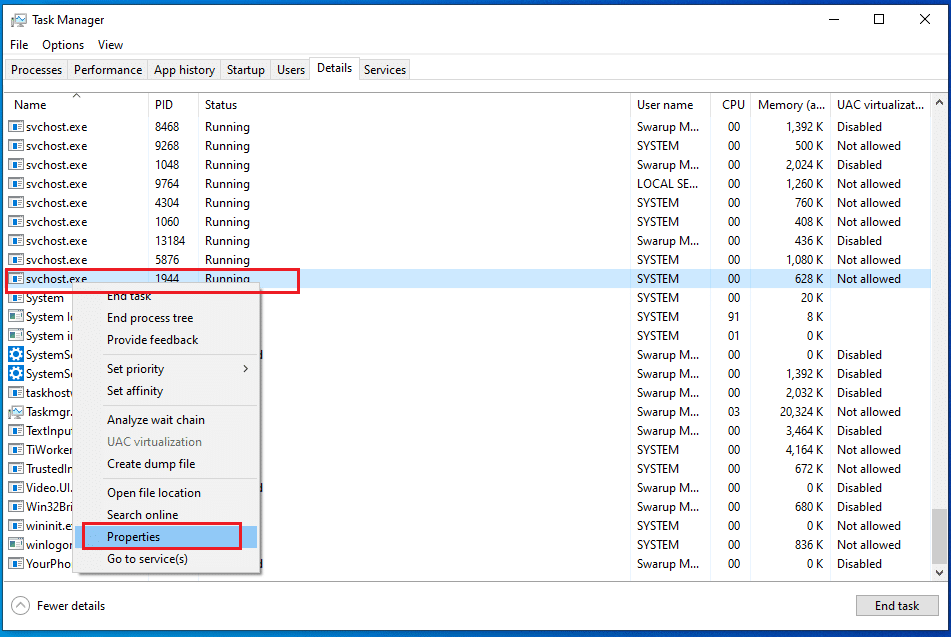Switch to the Services tab
The image size is (951, 637).
385,70
